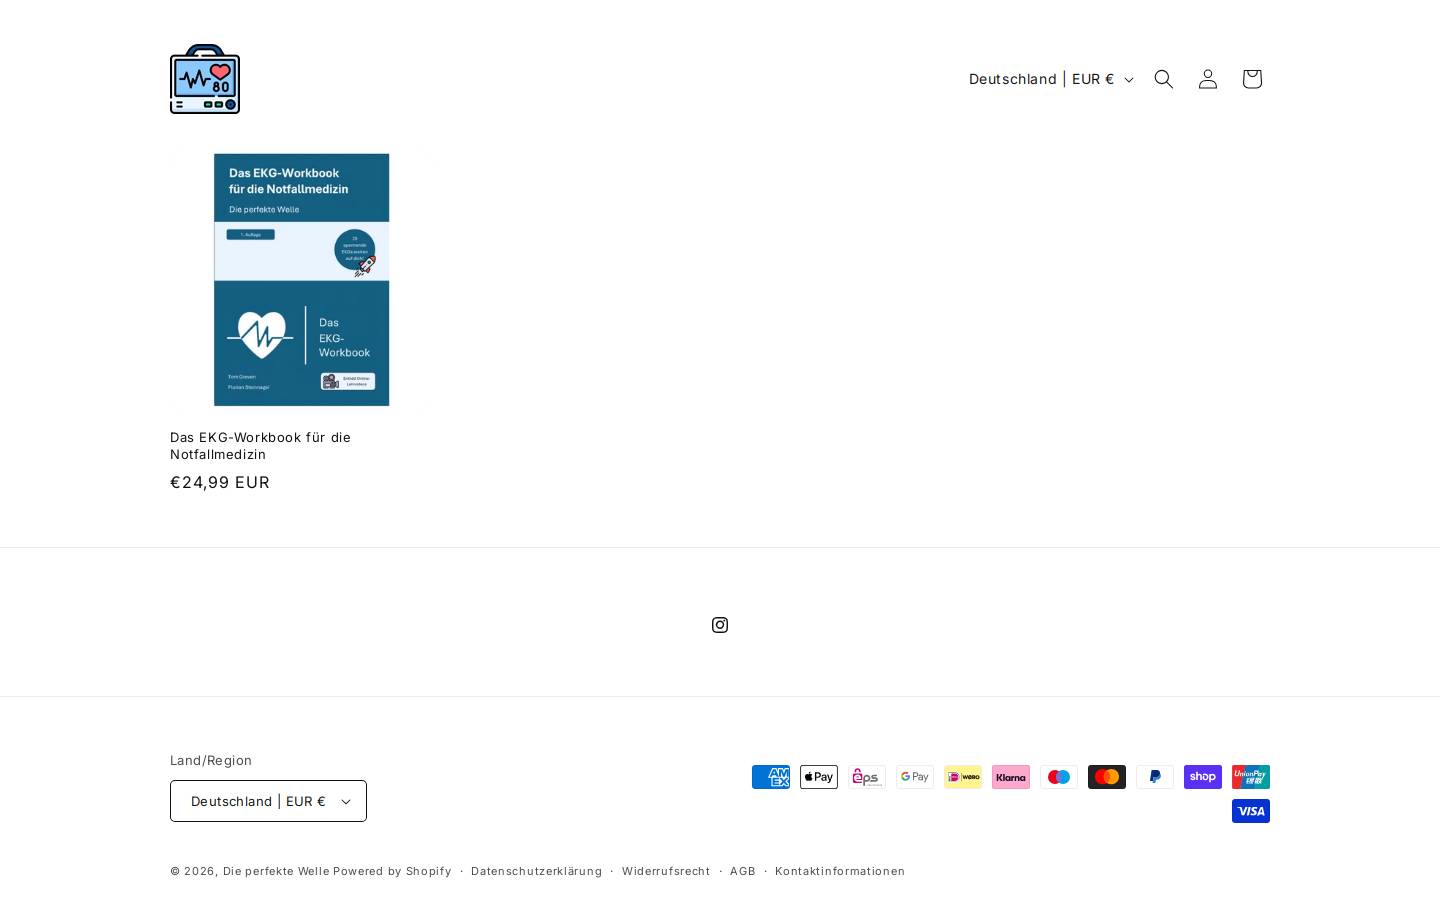The image size is (1440, 900).
Task: Click the Mastercard payment icon
Action: [1107, 777]
